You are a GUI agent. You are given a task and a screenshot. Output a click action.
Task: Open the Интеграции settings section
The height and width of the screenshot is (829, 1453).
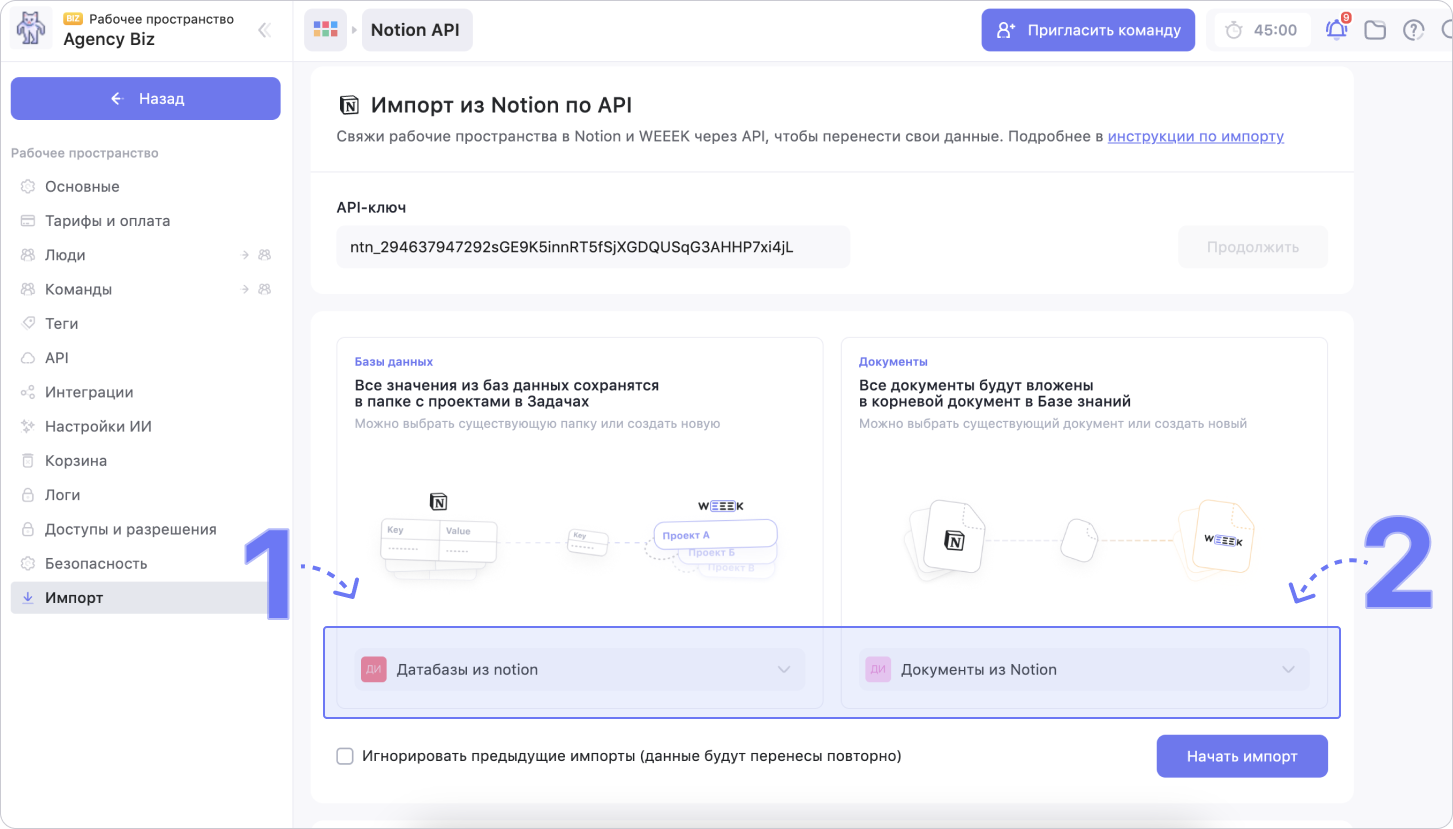89,392
